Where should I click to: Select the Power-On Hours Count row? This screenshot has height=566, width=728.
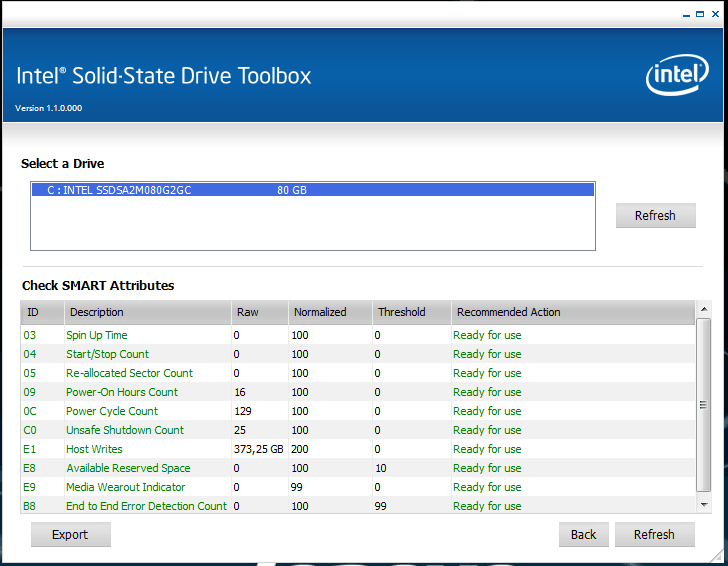click(x=358, y=392)
